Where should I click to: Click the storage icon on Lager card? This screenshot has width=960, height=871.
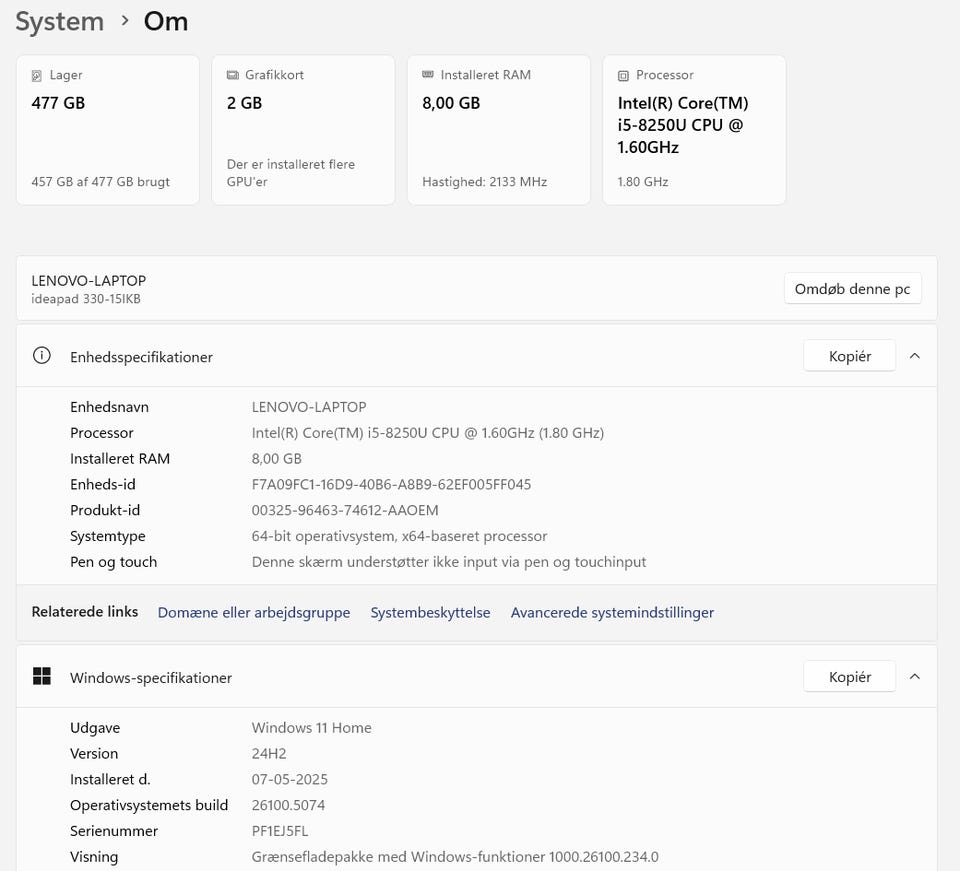pos(37,76)
